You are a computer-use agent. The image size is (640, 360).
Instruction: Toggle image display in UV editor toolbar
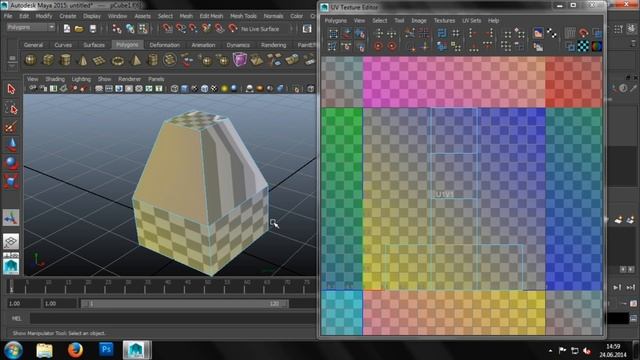(x=538, y=33)
